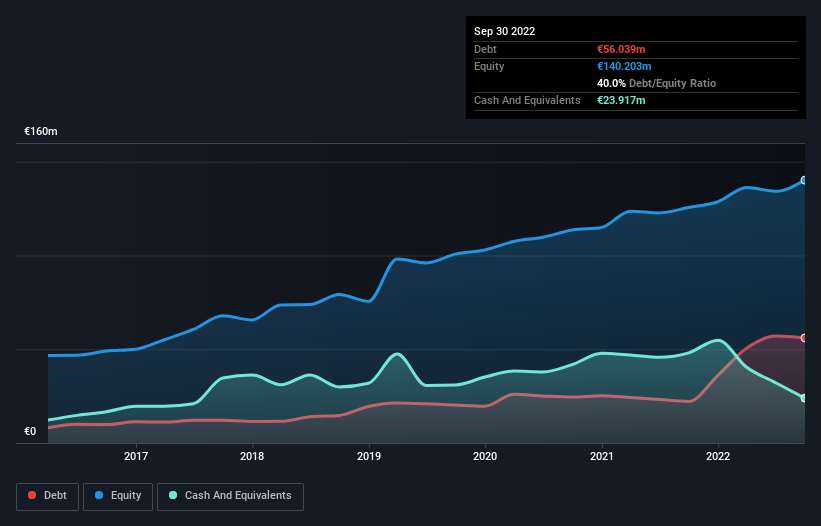This screenshot has width=821, height=526.
Task: Toggle the Equity series legend button
Action: tap(118, 496)
